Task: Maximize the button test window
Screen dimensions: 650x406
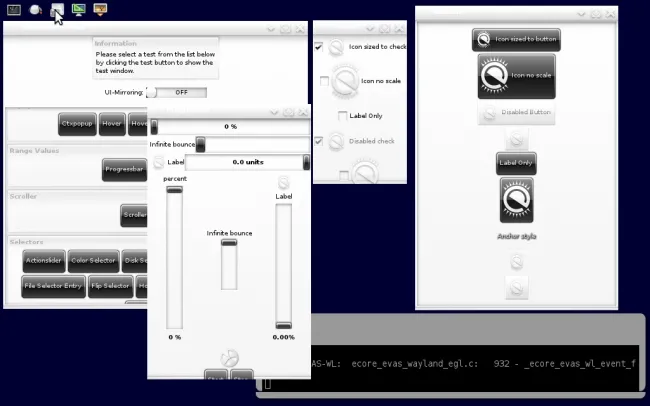Action: (596, 14)
